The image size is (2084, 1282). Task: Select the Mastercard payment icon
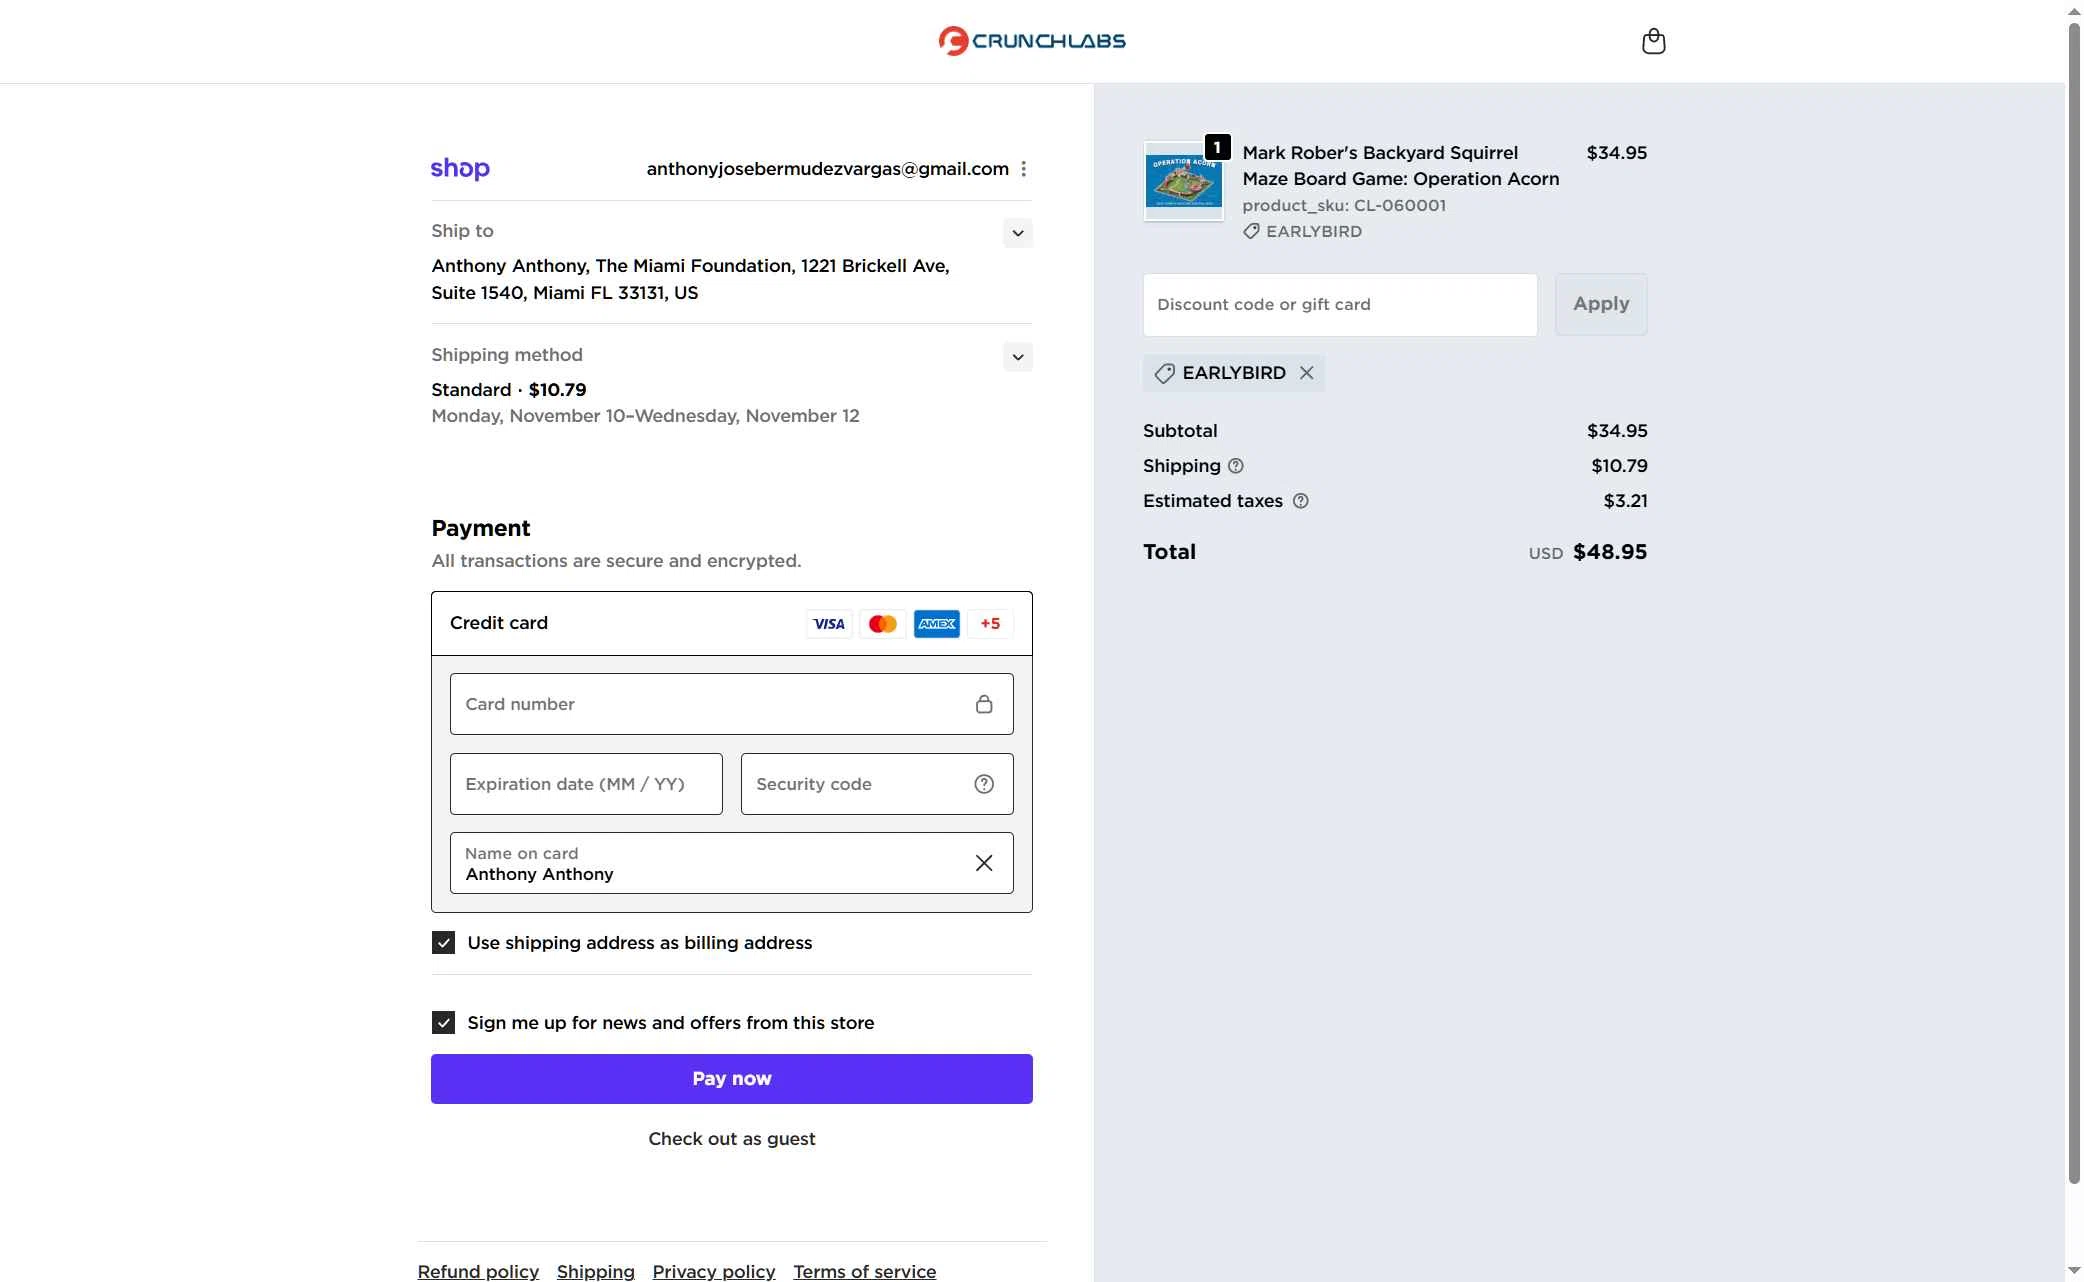click(x=882, y=623)
